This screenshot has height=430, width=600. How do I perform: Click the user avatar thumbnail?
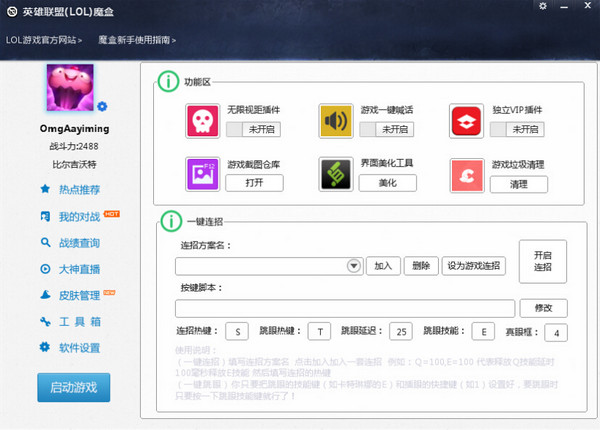pyautogui.click(x=70, y=87)
